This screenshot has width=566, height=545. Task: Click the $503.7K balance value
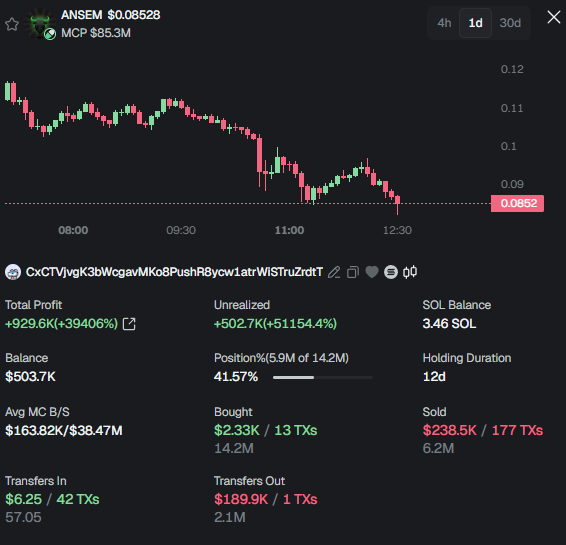30,377
